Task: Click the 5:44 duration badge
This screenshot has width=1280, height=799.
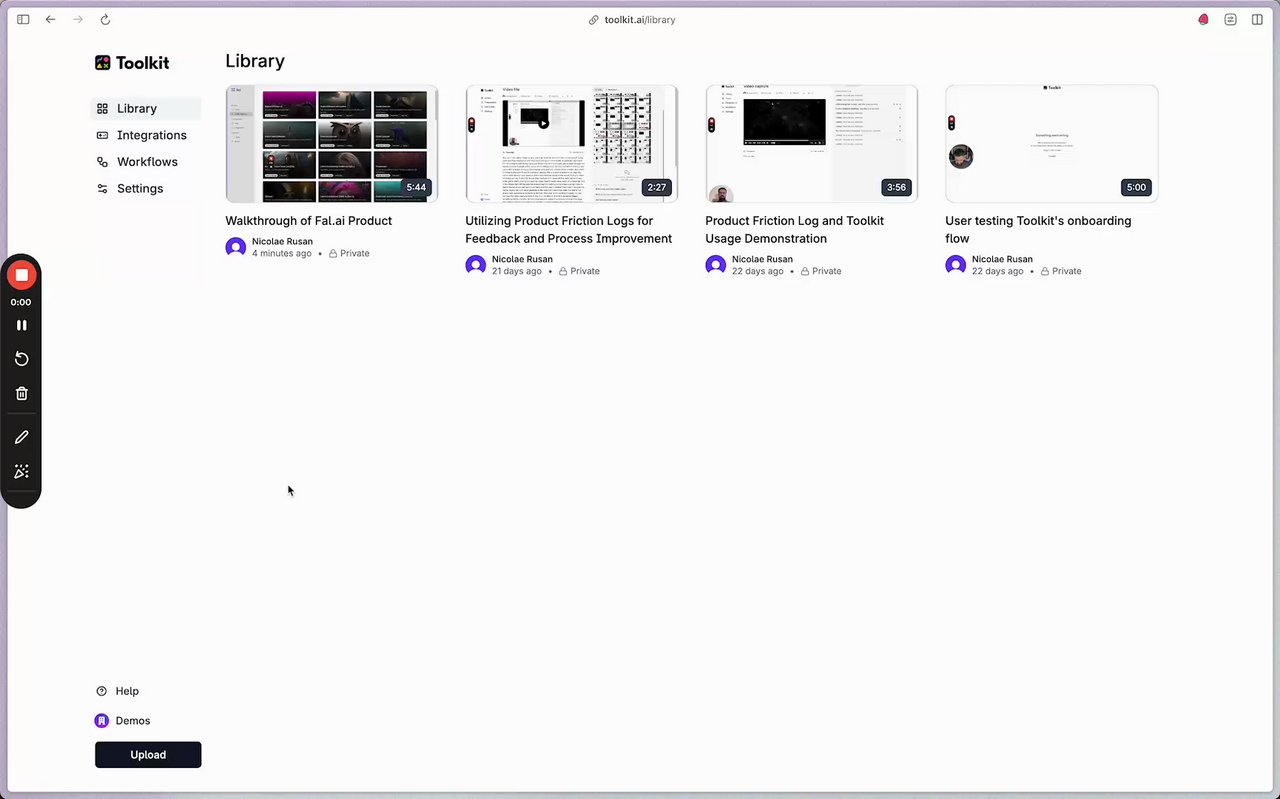Action: pyautogui.click(x=416, y=187)
